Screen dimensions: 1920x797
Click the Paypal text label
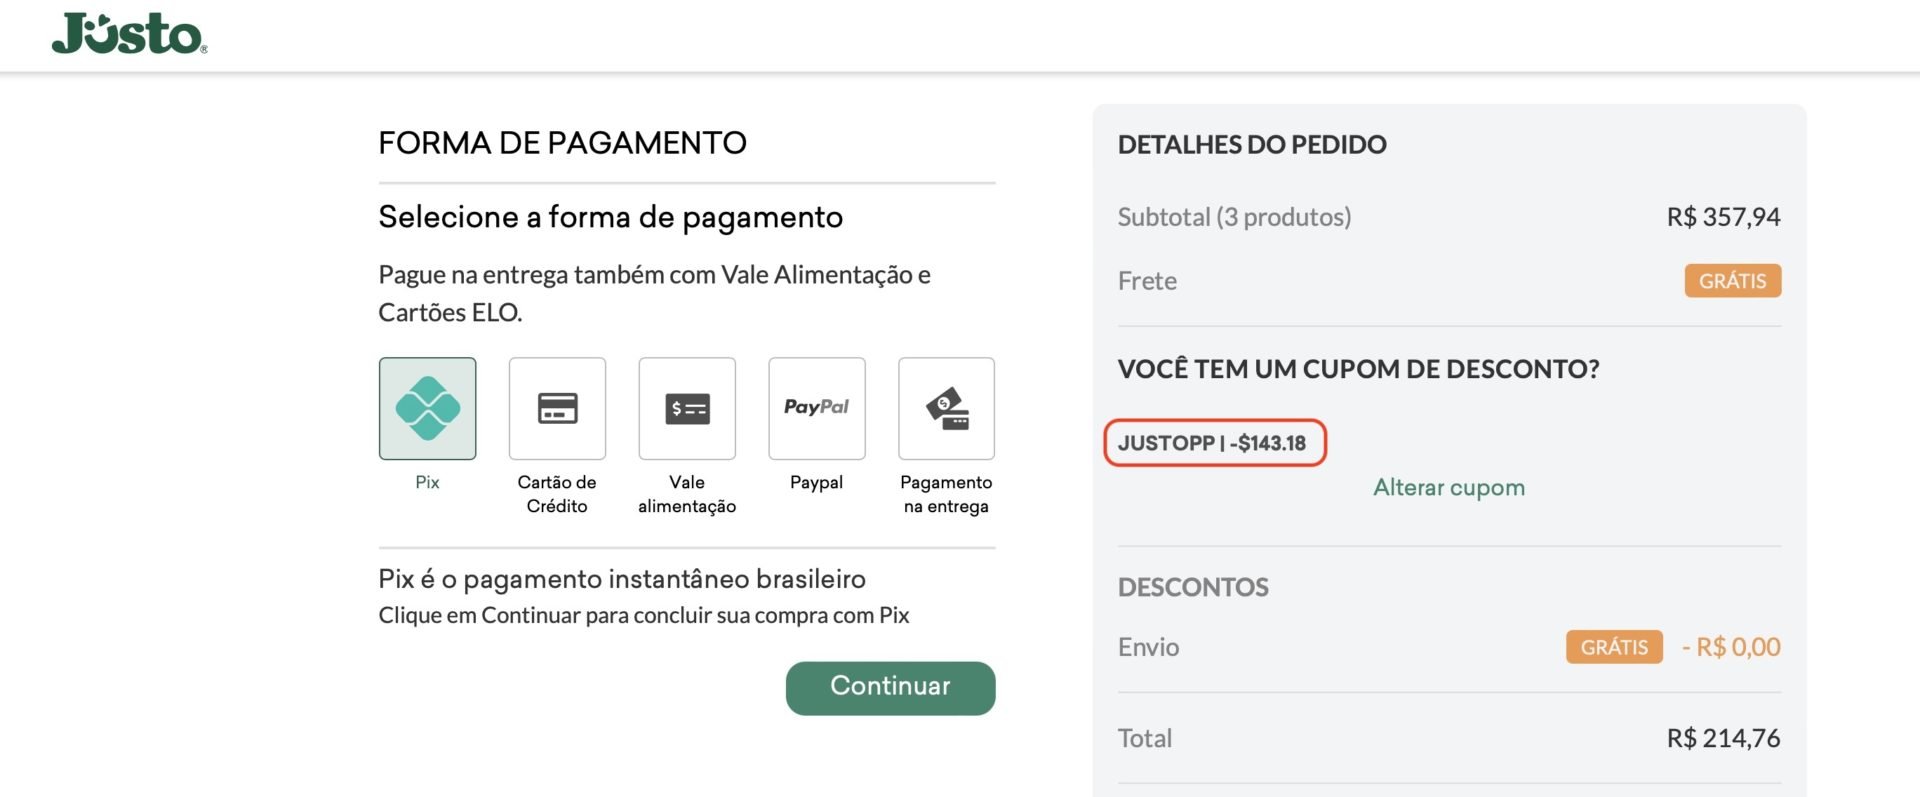(x=817, y=482)
